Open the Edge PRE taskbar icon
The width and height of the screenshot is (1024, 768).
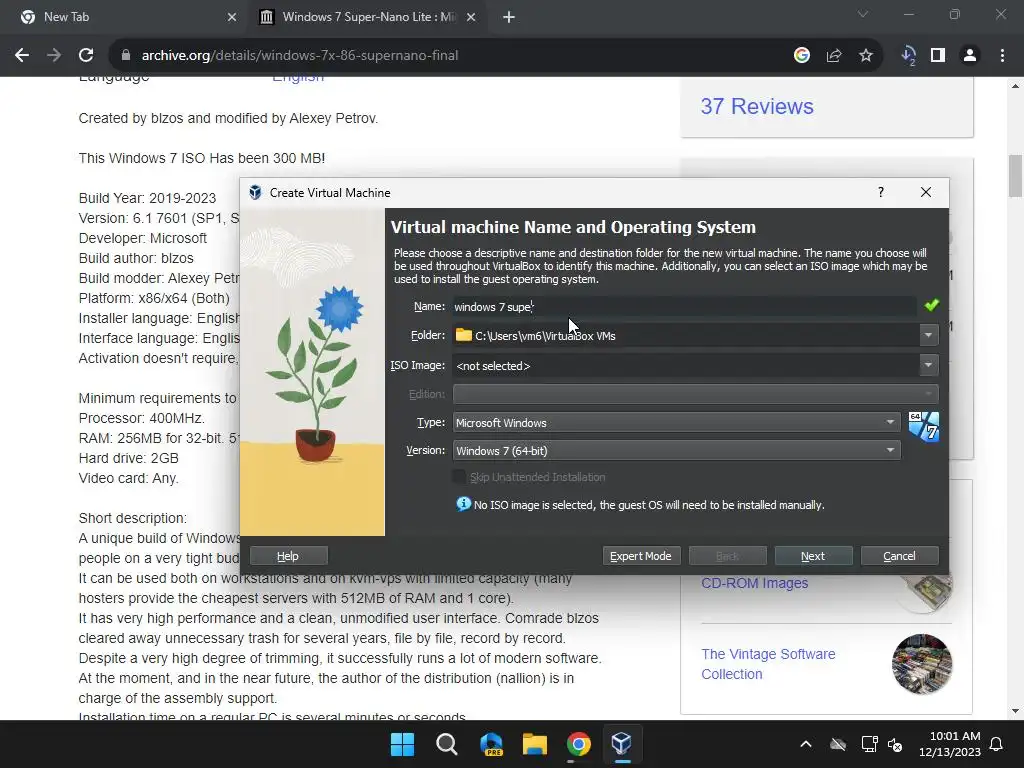(491, 744)
